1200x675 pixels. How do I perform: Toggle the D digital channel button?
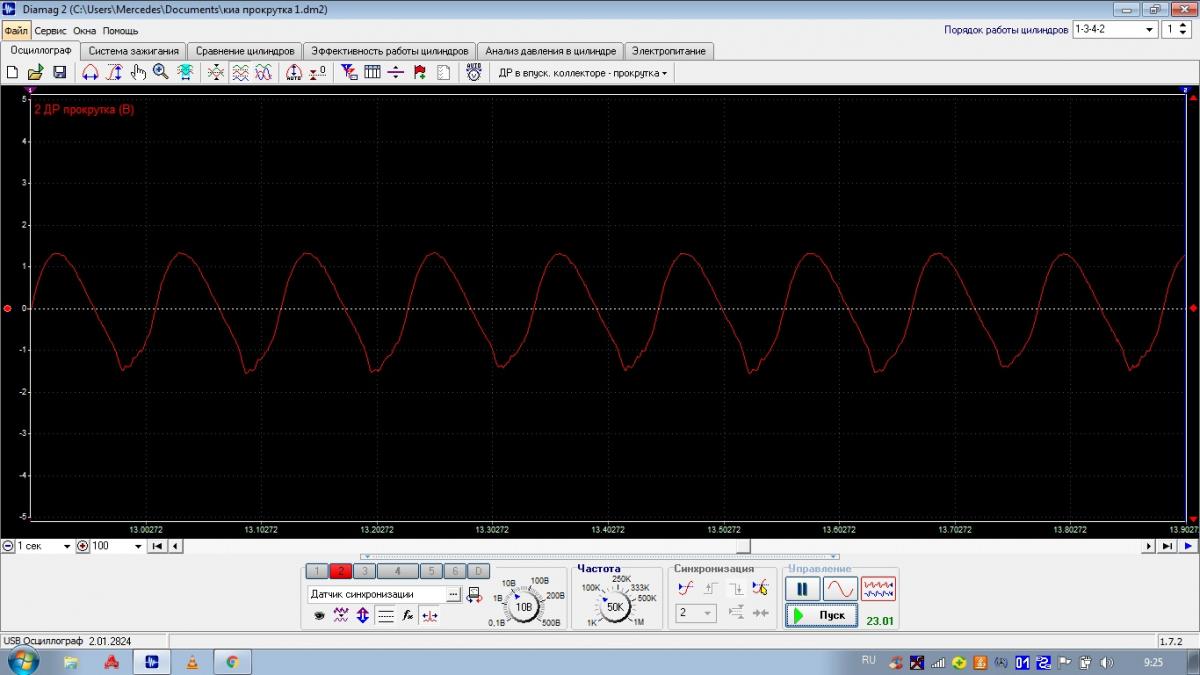[479, 572]
